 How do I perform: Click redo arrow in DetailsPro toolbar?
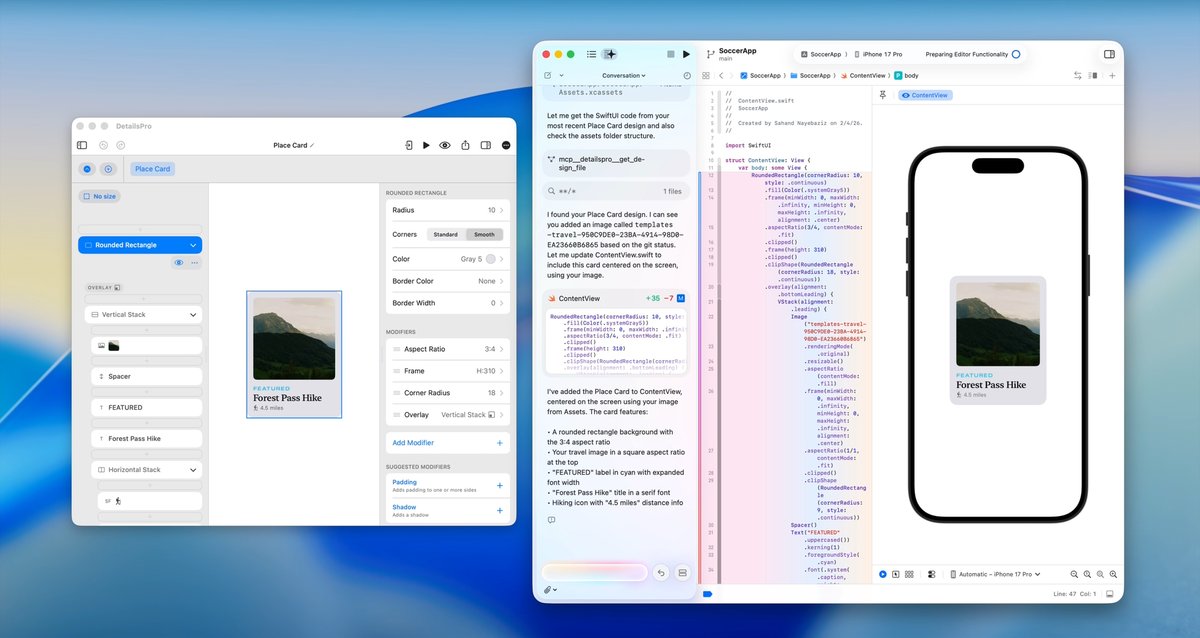tap(120, 145)
